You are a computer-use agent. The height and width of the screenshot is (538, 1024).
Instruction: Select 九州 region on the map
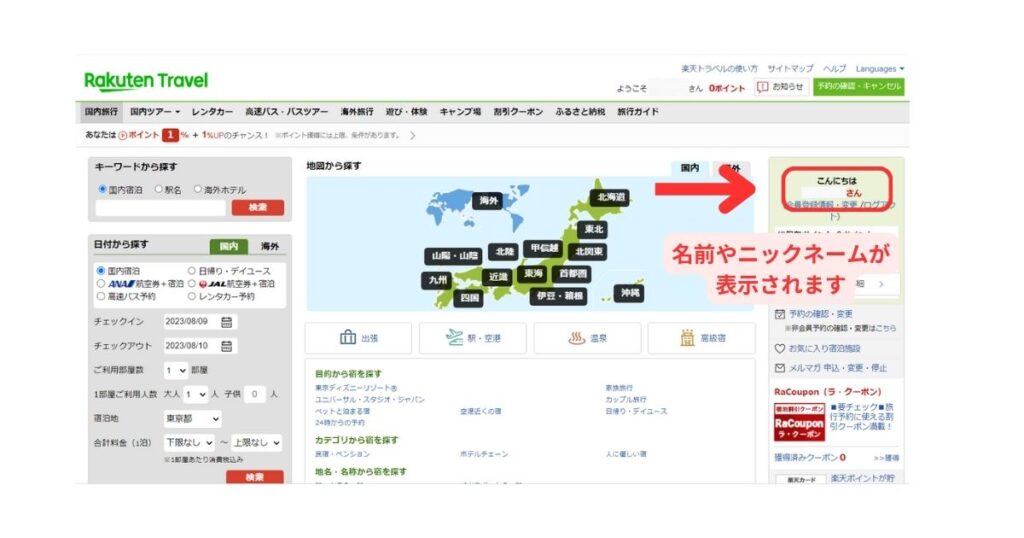[438, 280]
